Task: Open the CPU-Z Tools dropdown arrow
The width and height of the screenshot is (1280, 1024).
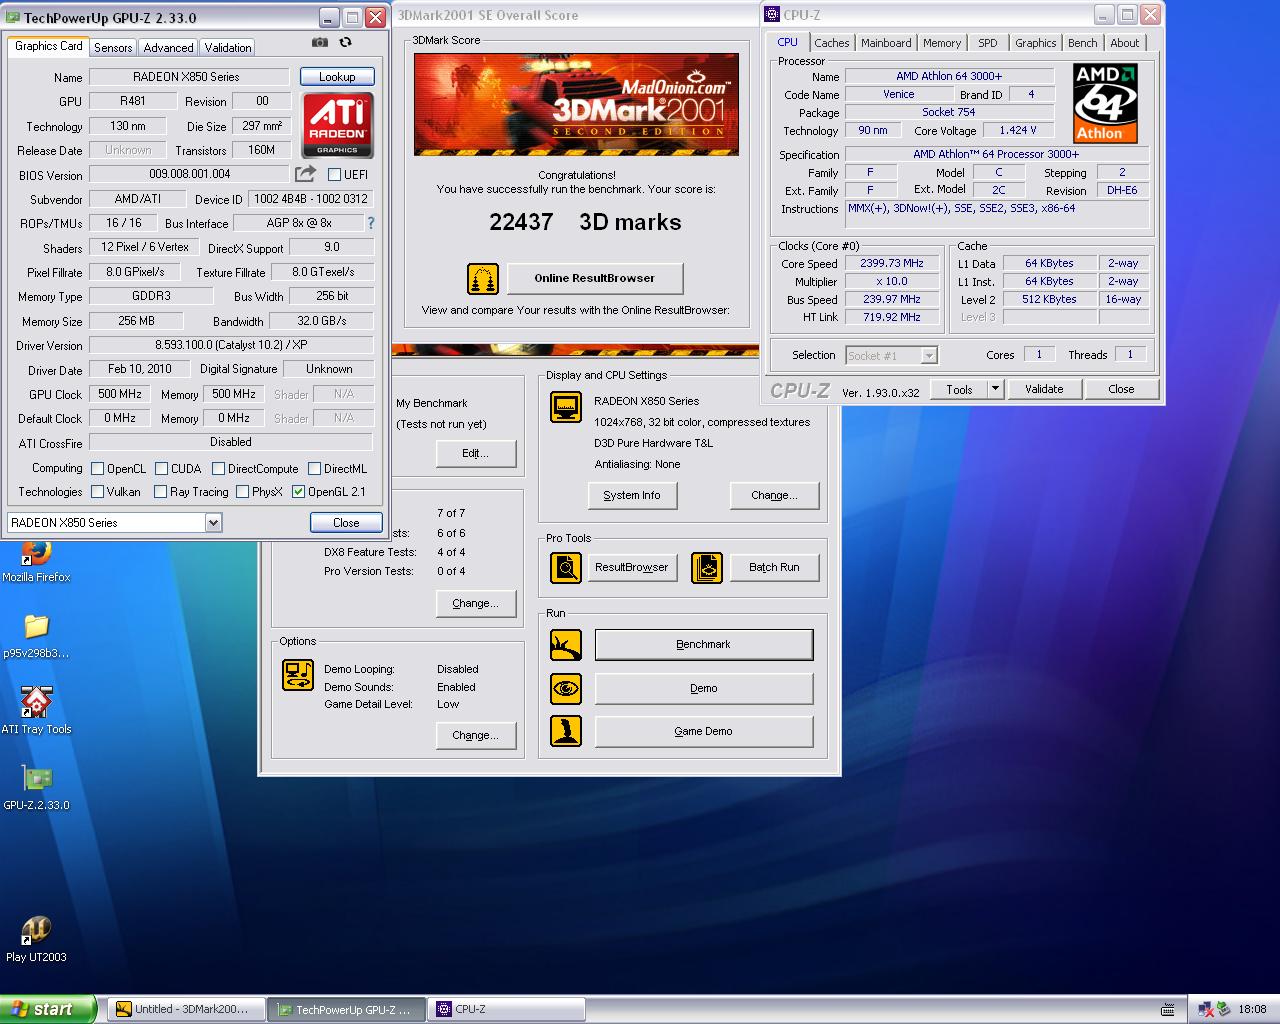Action: click(995, 389)
